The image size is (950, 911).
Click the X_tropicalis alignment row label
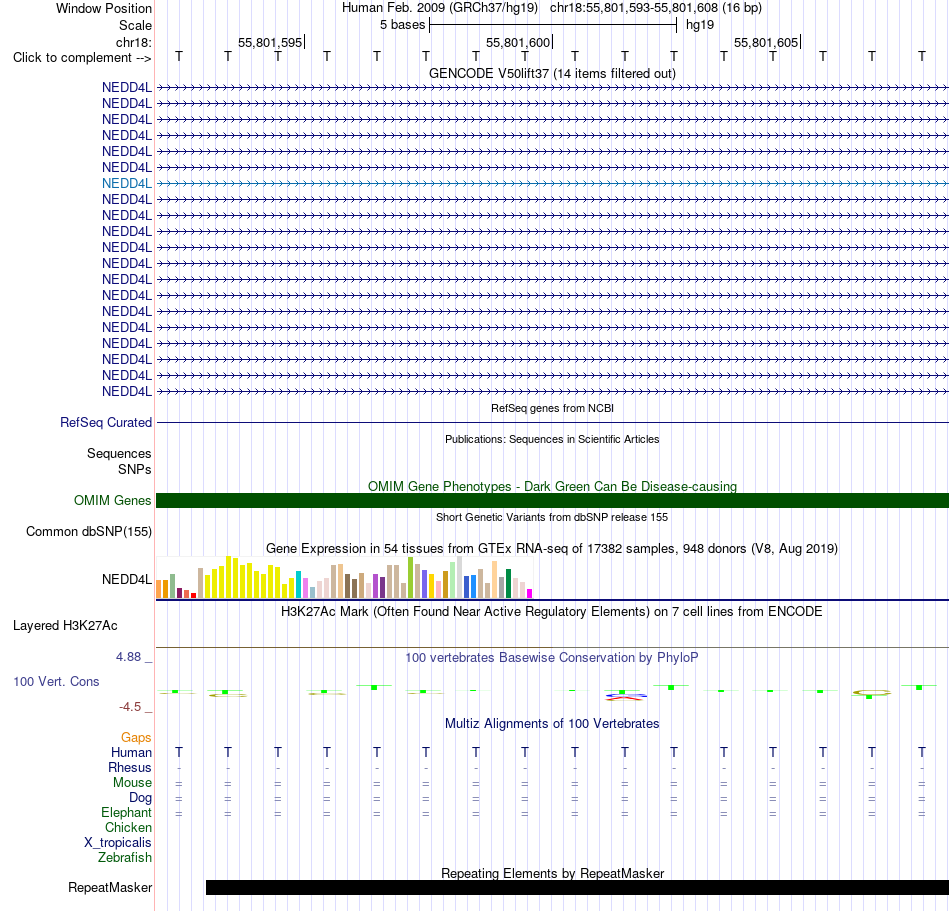click(x=118, y=843)
